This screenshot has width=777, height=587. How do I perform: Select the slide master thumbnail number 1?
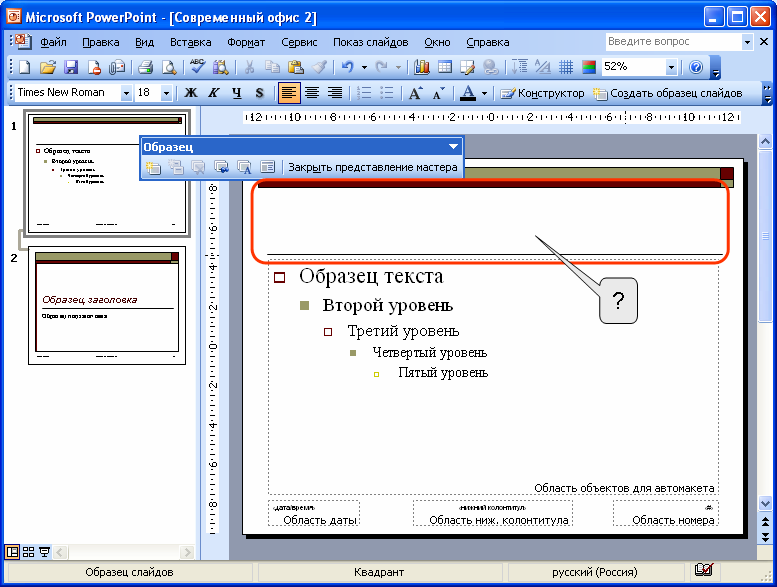107,173
